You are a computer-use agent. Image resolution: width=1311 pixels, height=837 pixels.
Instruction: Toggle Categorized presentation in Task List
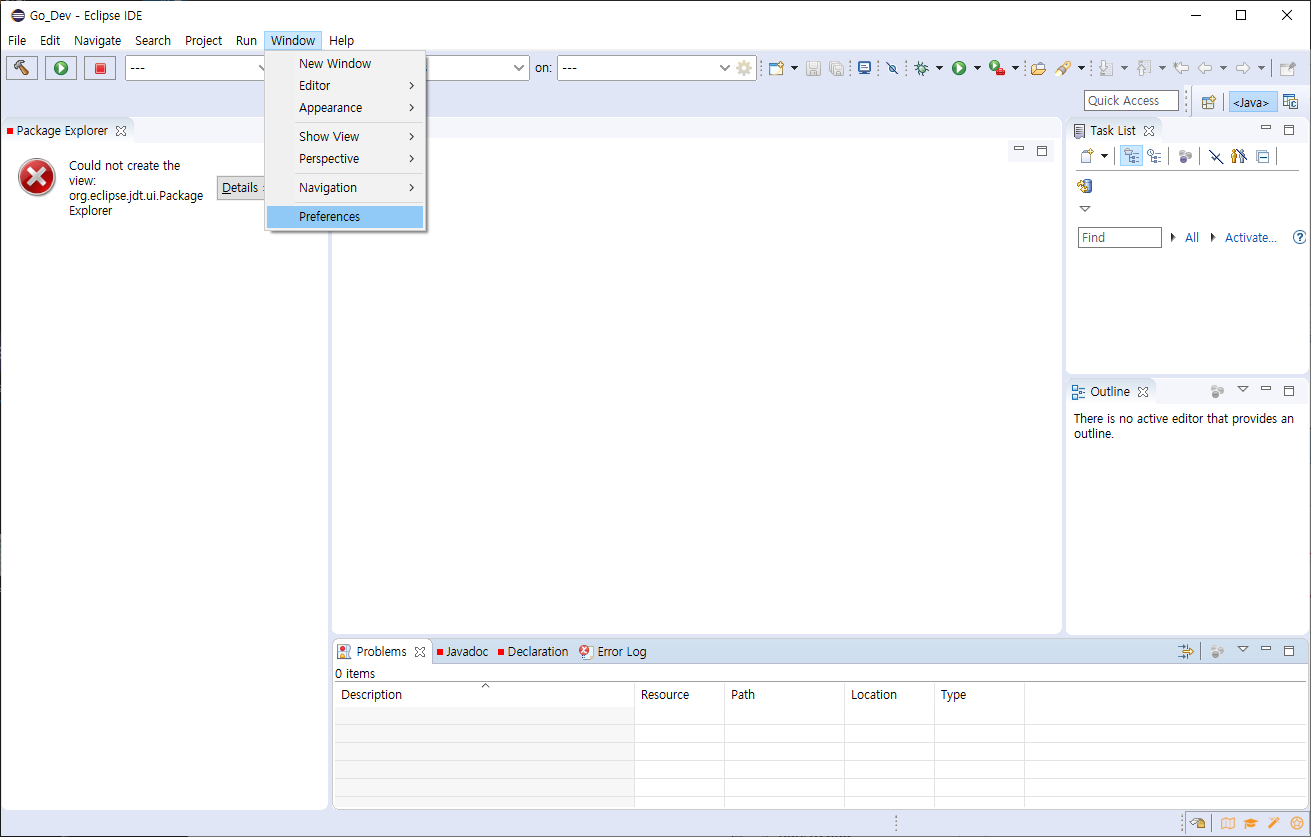1131,156
